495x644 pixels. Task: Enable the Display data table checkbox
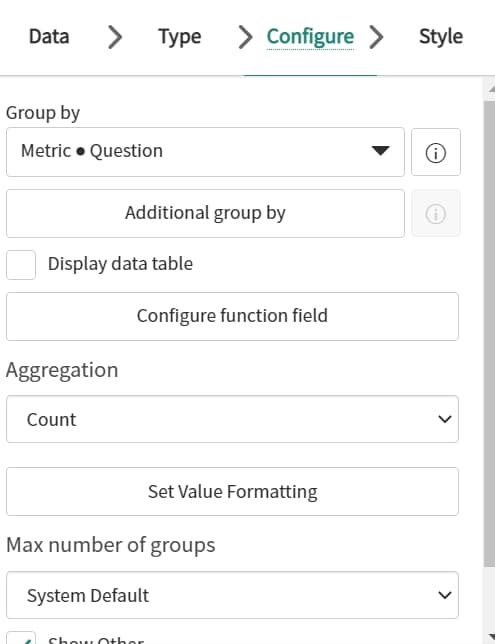21,264
